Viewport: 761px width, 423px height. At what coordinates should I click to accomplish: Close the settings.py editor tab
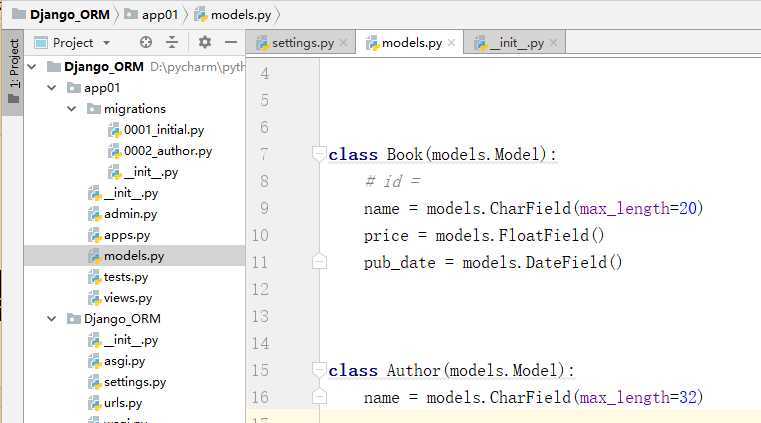click(343, 43)
